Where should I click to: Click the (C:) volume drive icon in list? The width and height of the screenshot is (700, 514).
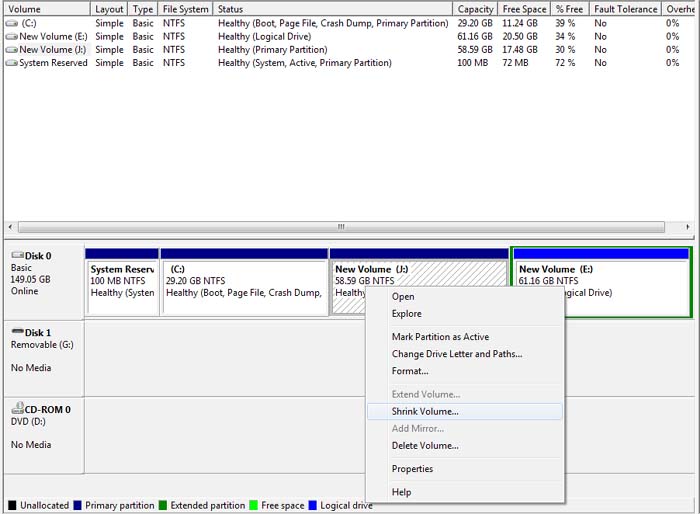click(x=11, y=23)
